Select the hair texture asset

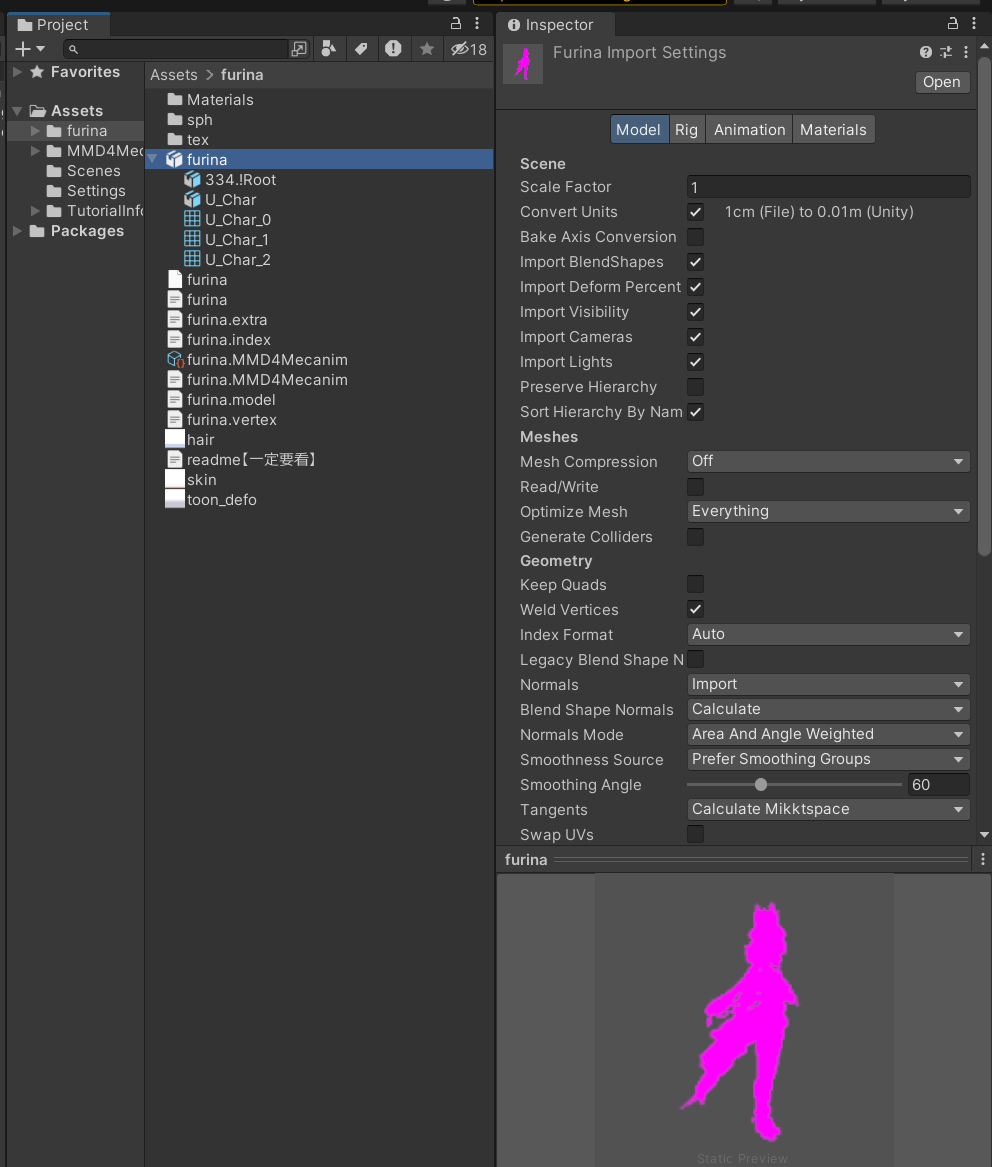190,440
